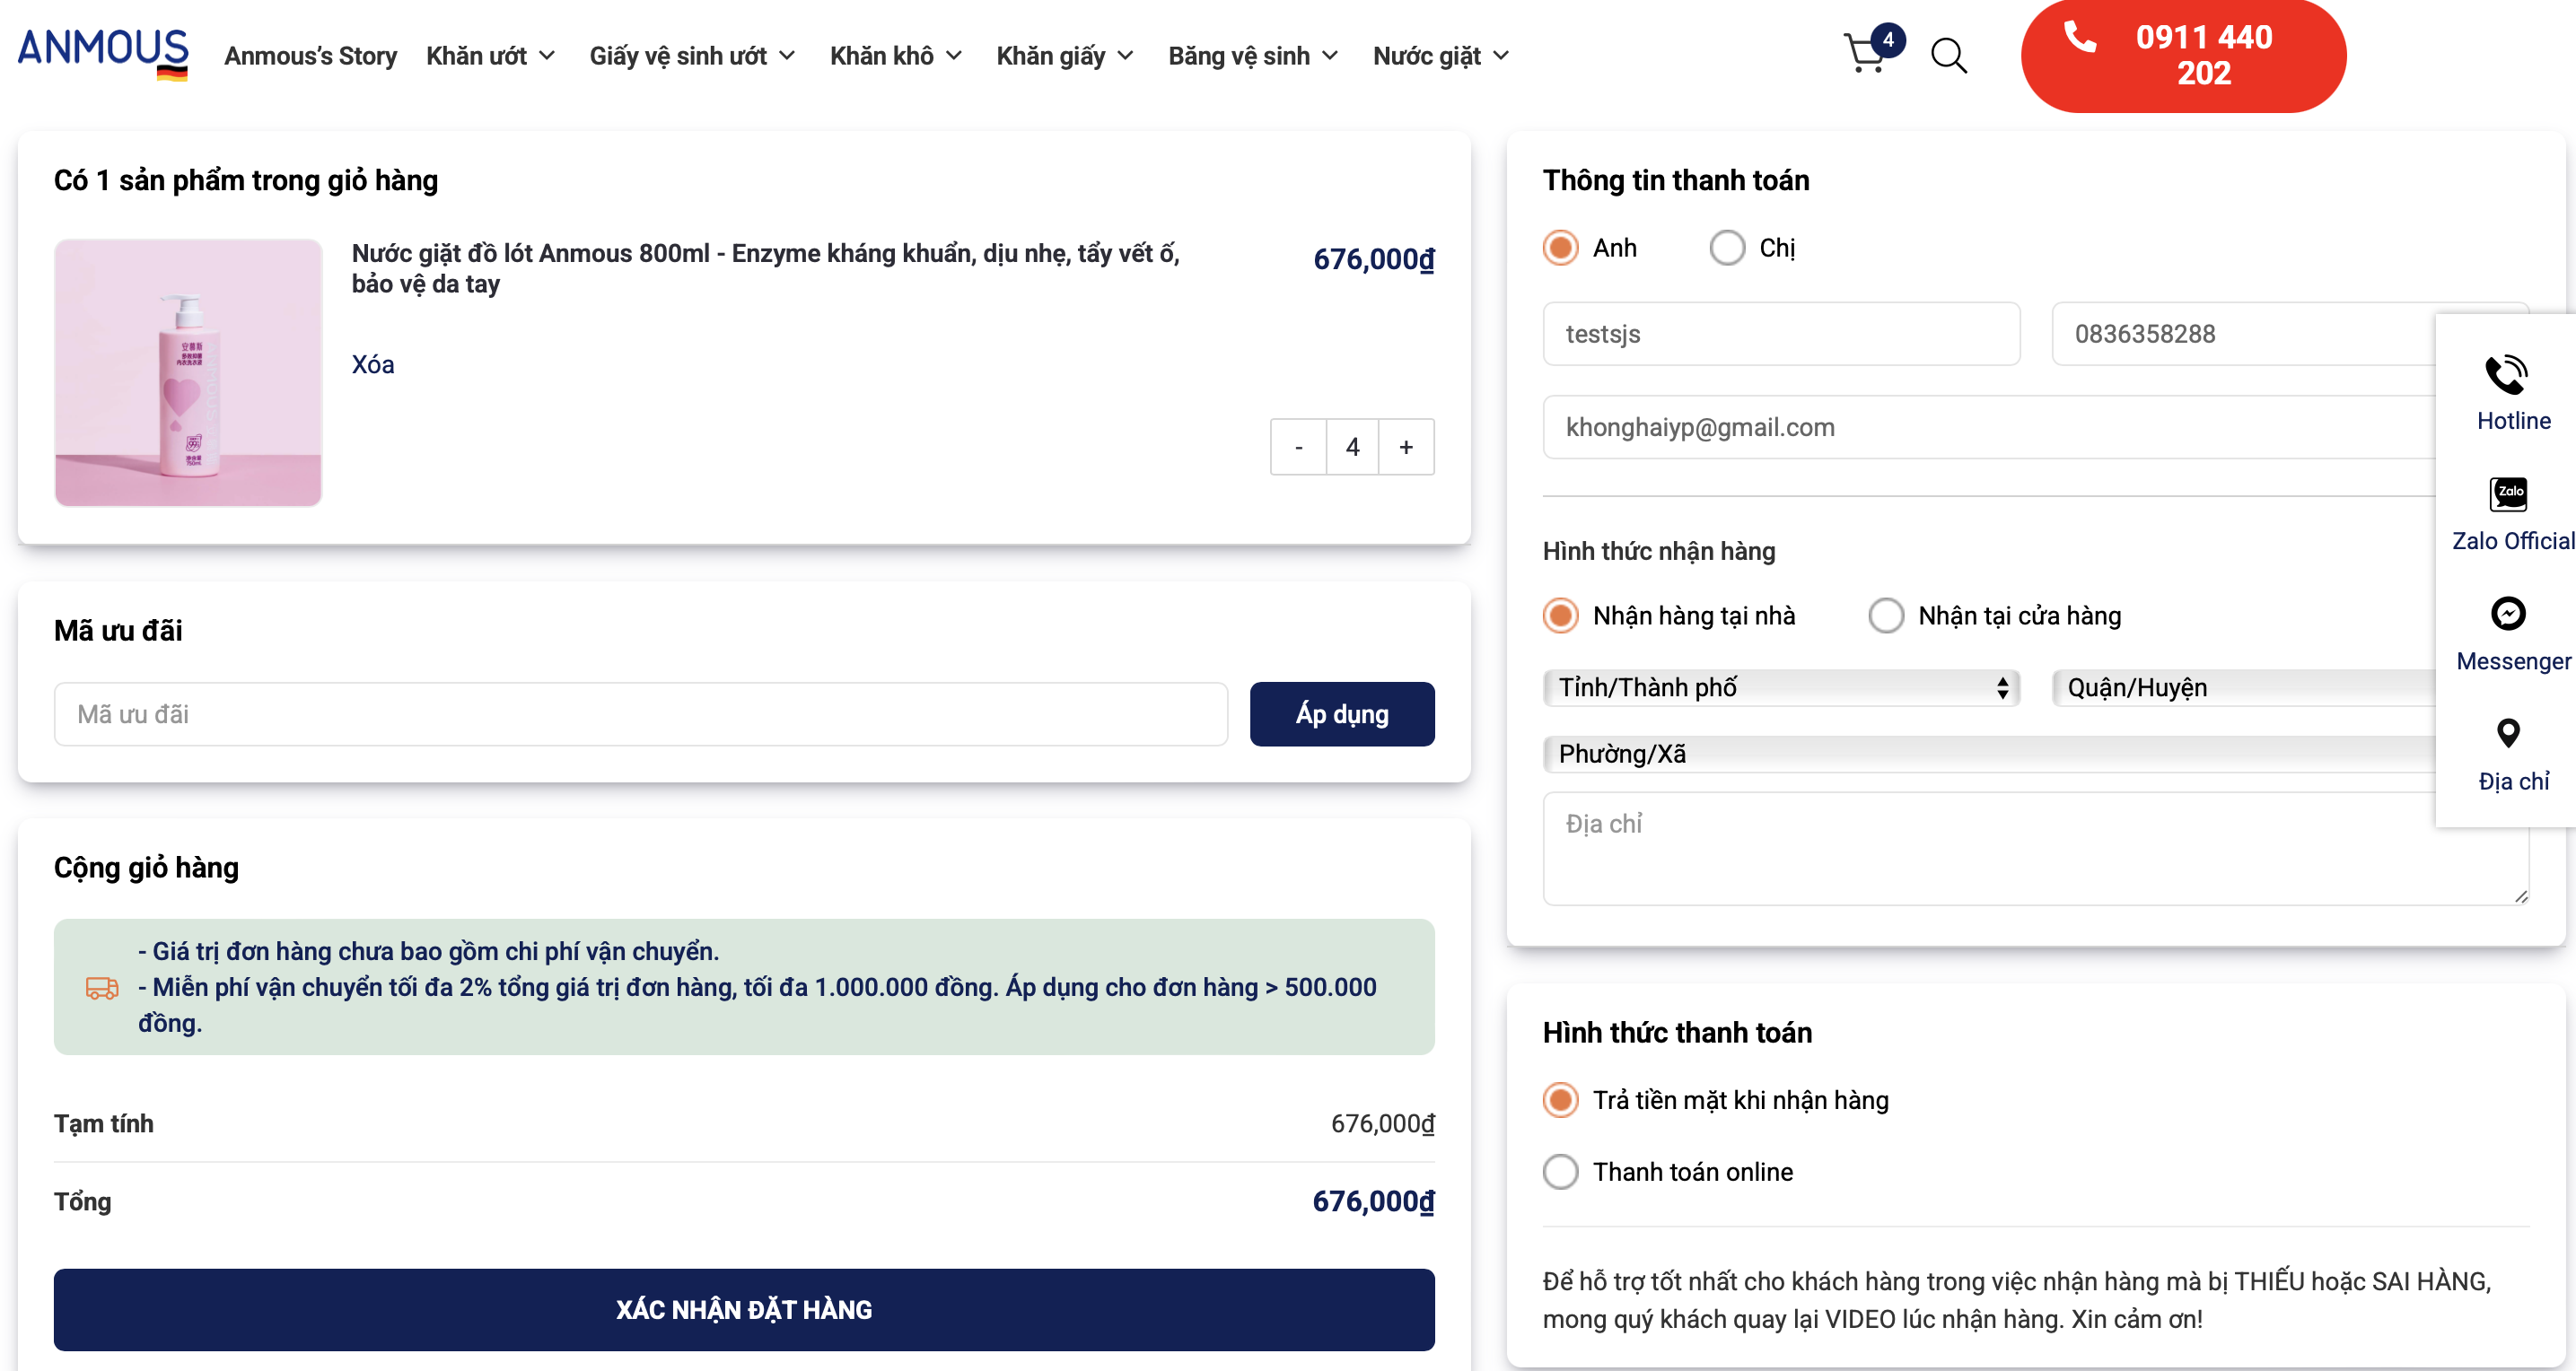Select the Chị radio button
The image size is (2576, 1371).
coord(1727,248)
